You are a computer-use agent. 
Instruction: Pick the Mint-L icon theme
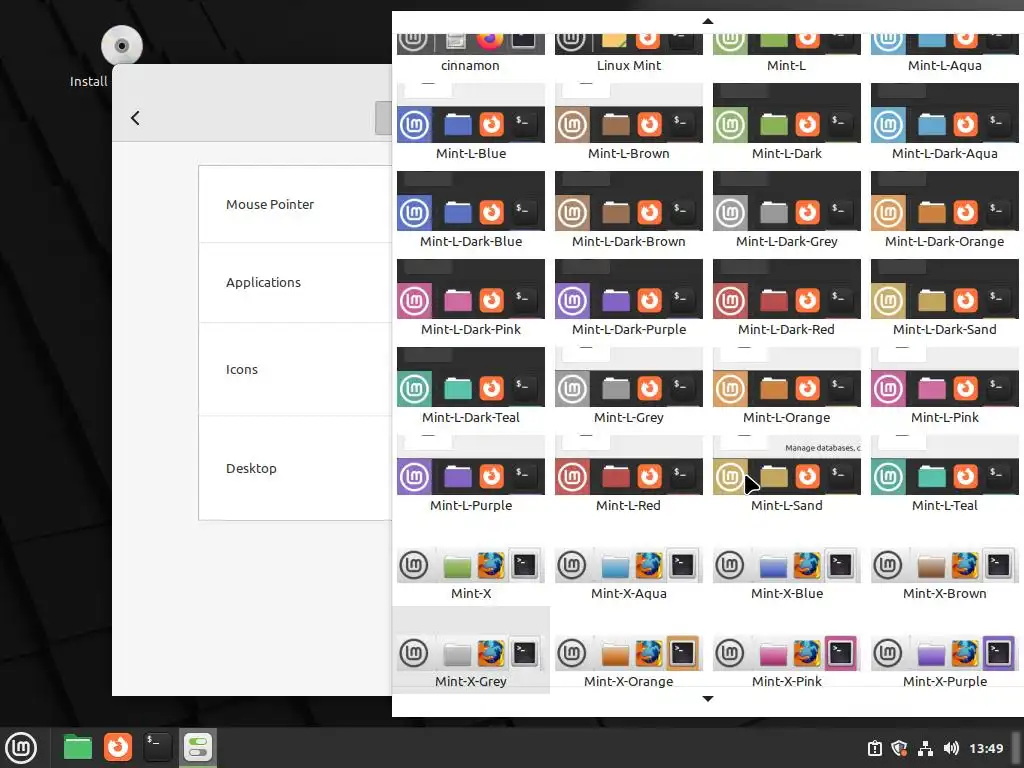(x=786, y=54)
